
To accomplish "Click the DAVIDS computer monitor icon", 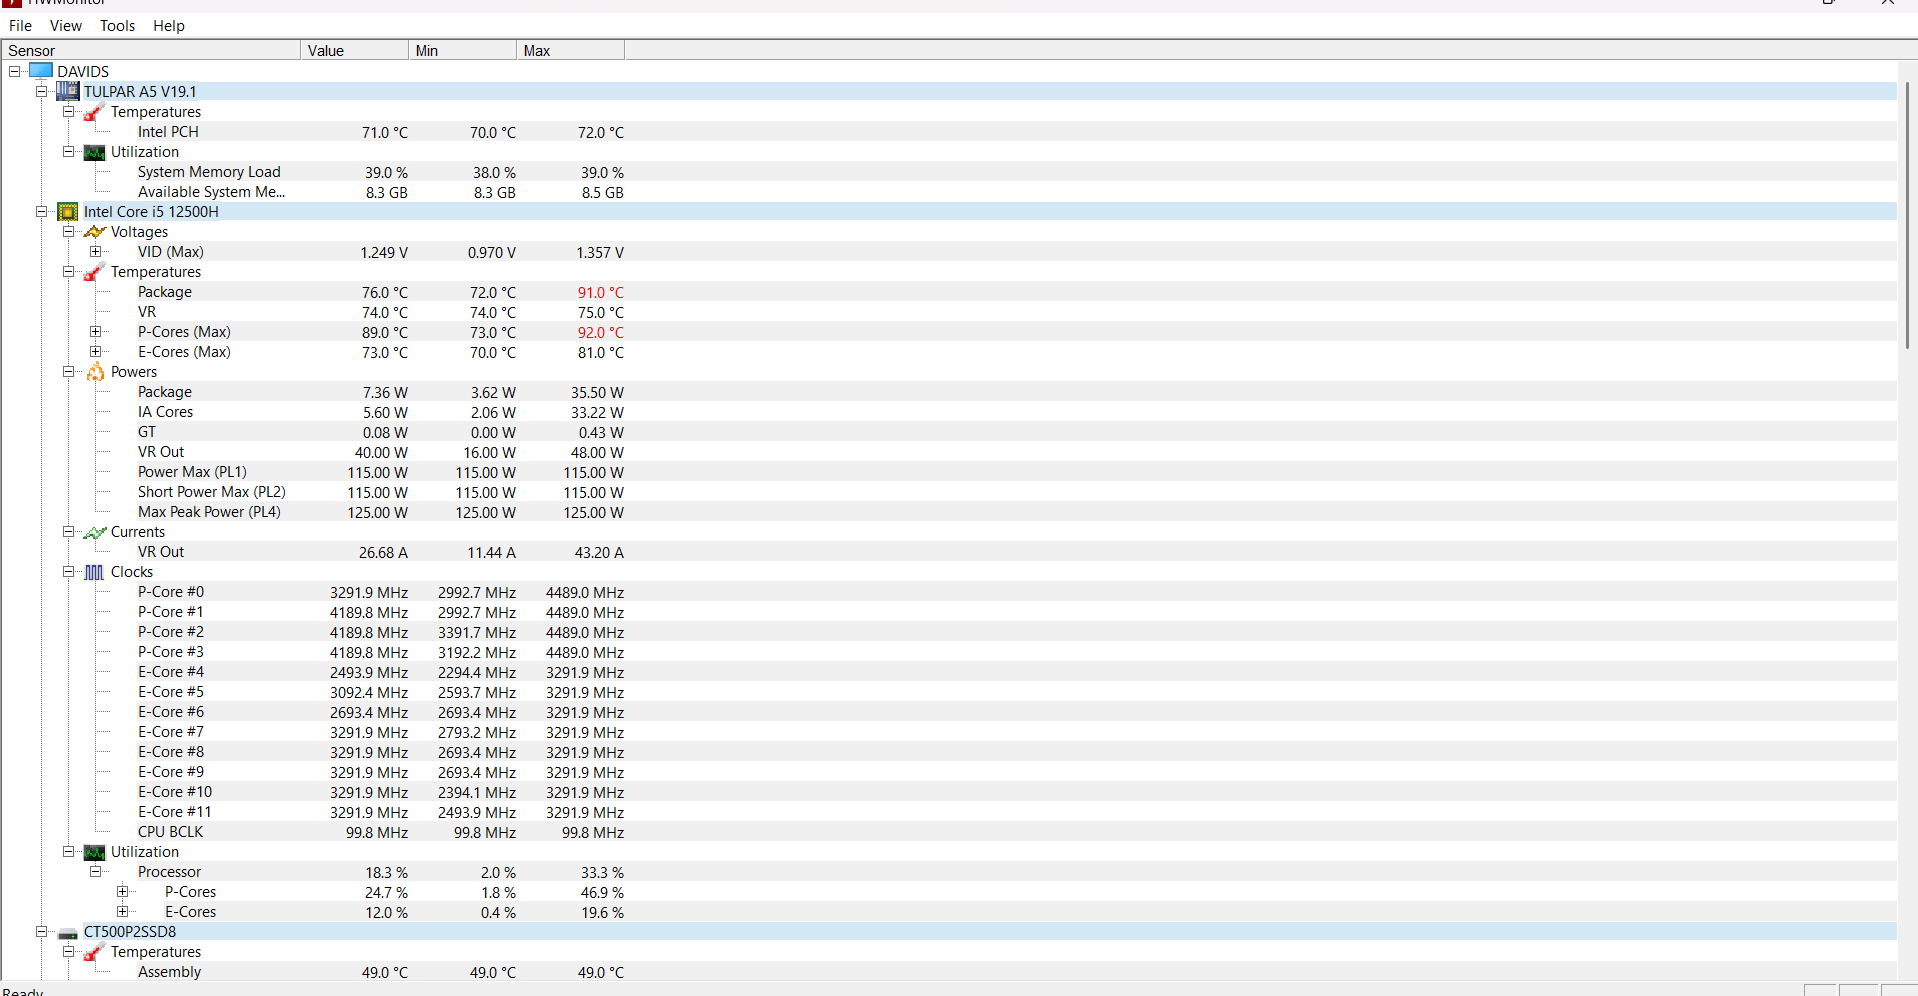I will coord(41,71).
